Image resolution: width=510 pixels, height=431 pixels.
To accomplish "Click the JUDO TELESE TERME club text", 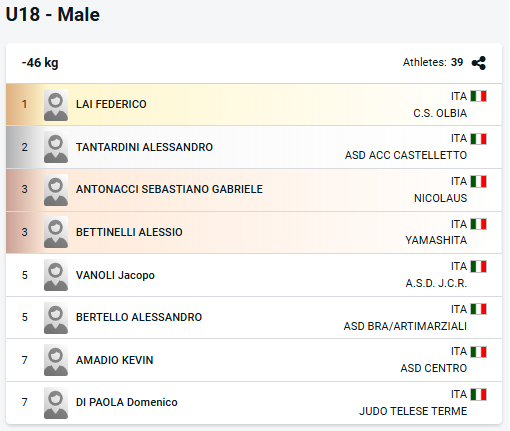I will tap(413, 411).
